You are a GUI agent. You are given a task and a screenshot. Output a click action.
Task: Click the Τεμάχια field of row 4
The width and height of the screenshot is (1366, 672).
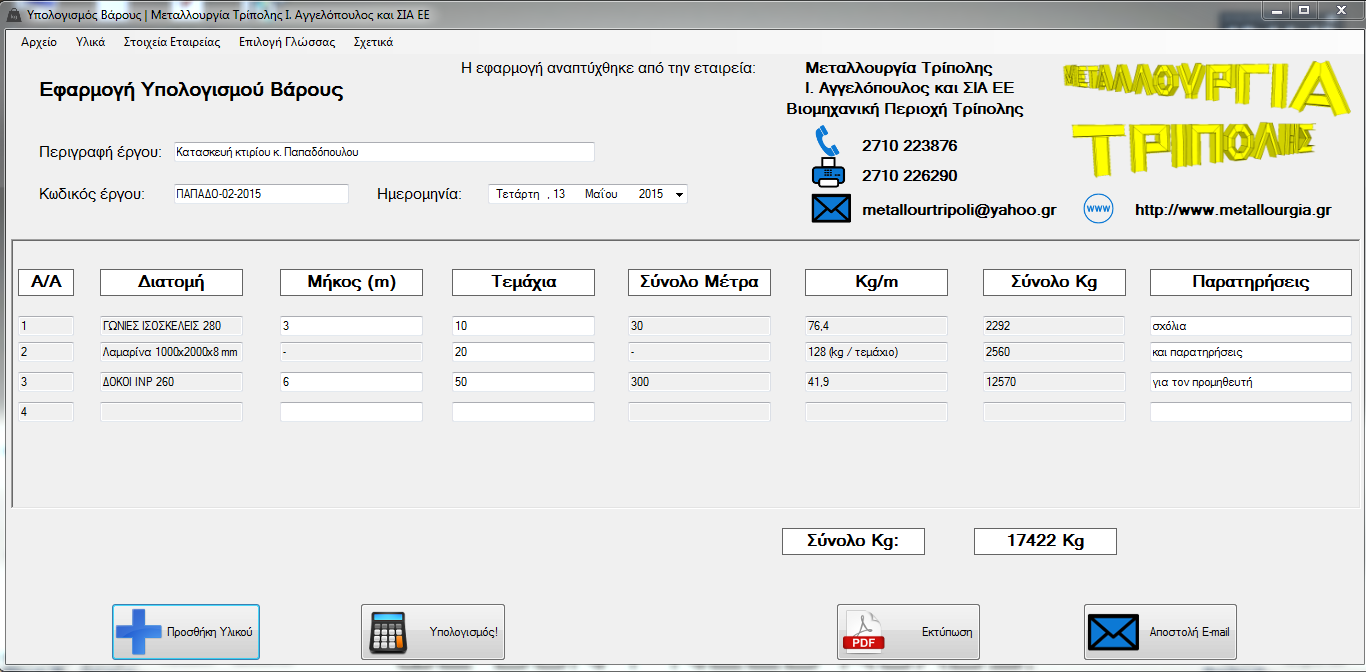click(x=523, y=412)
